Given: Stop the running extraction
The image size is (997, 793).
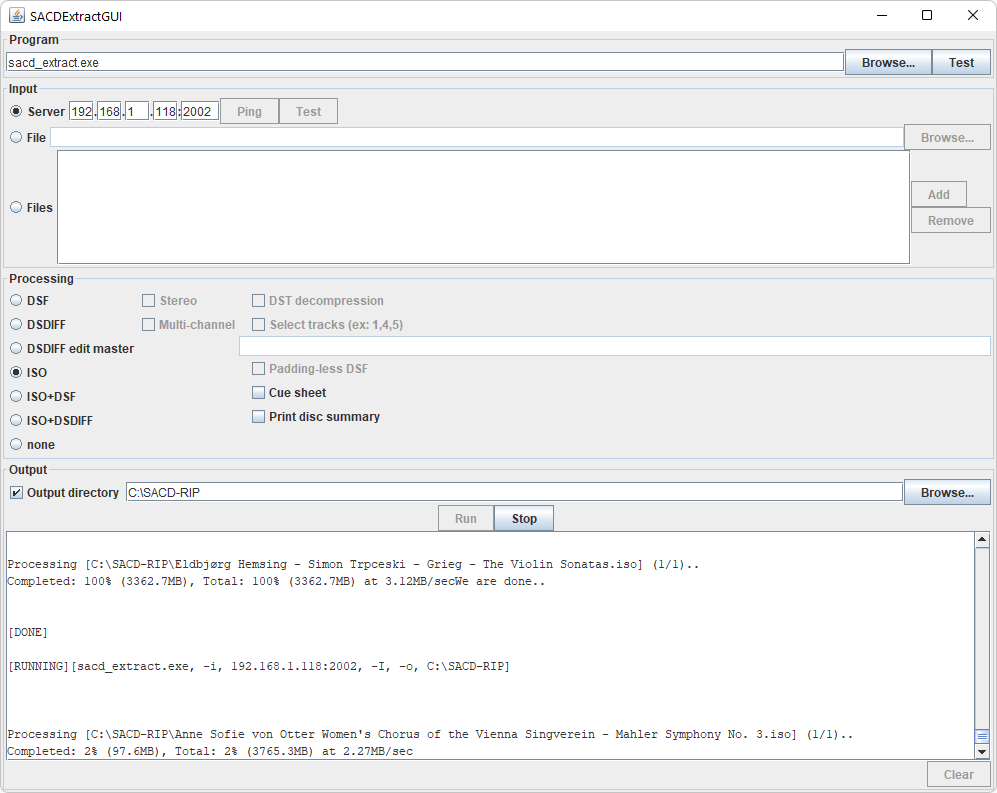Looking at the screenshot, I should [x=524, y=518].
